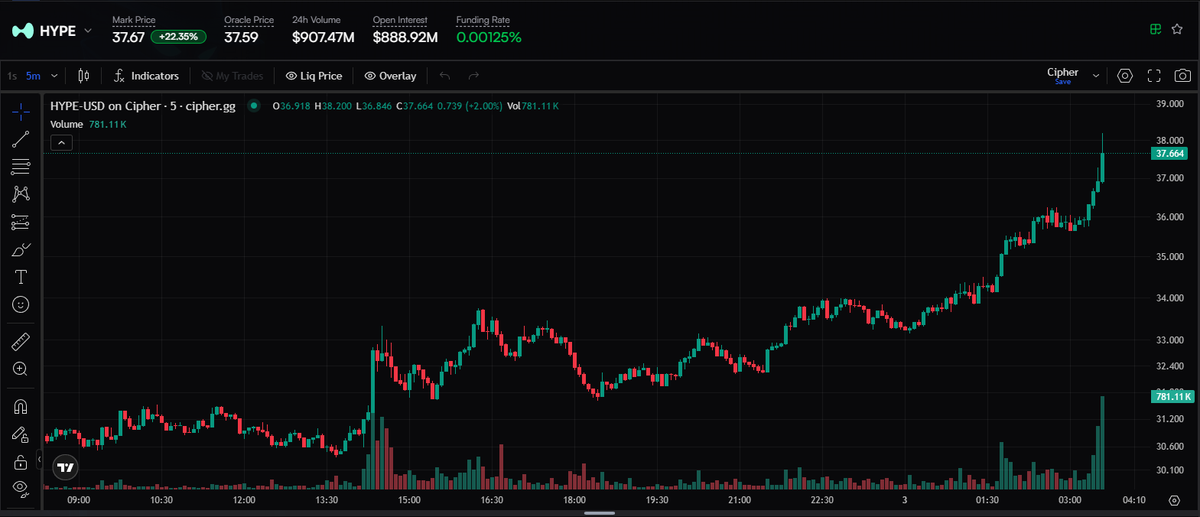Viewport: 1200px width, 517px height.
Task: Click the Funding Rate label
Action: 481,20
